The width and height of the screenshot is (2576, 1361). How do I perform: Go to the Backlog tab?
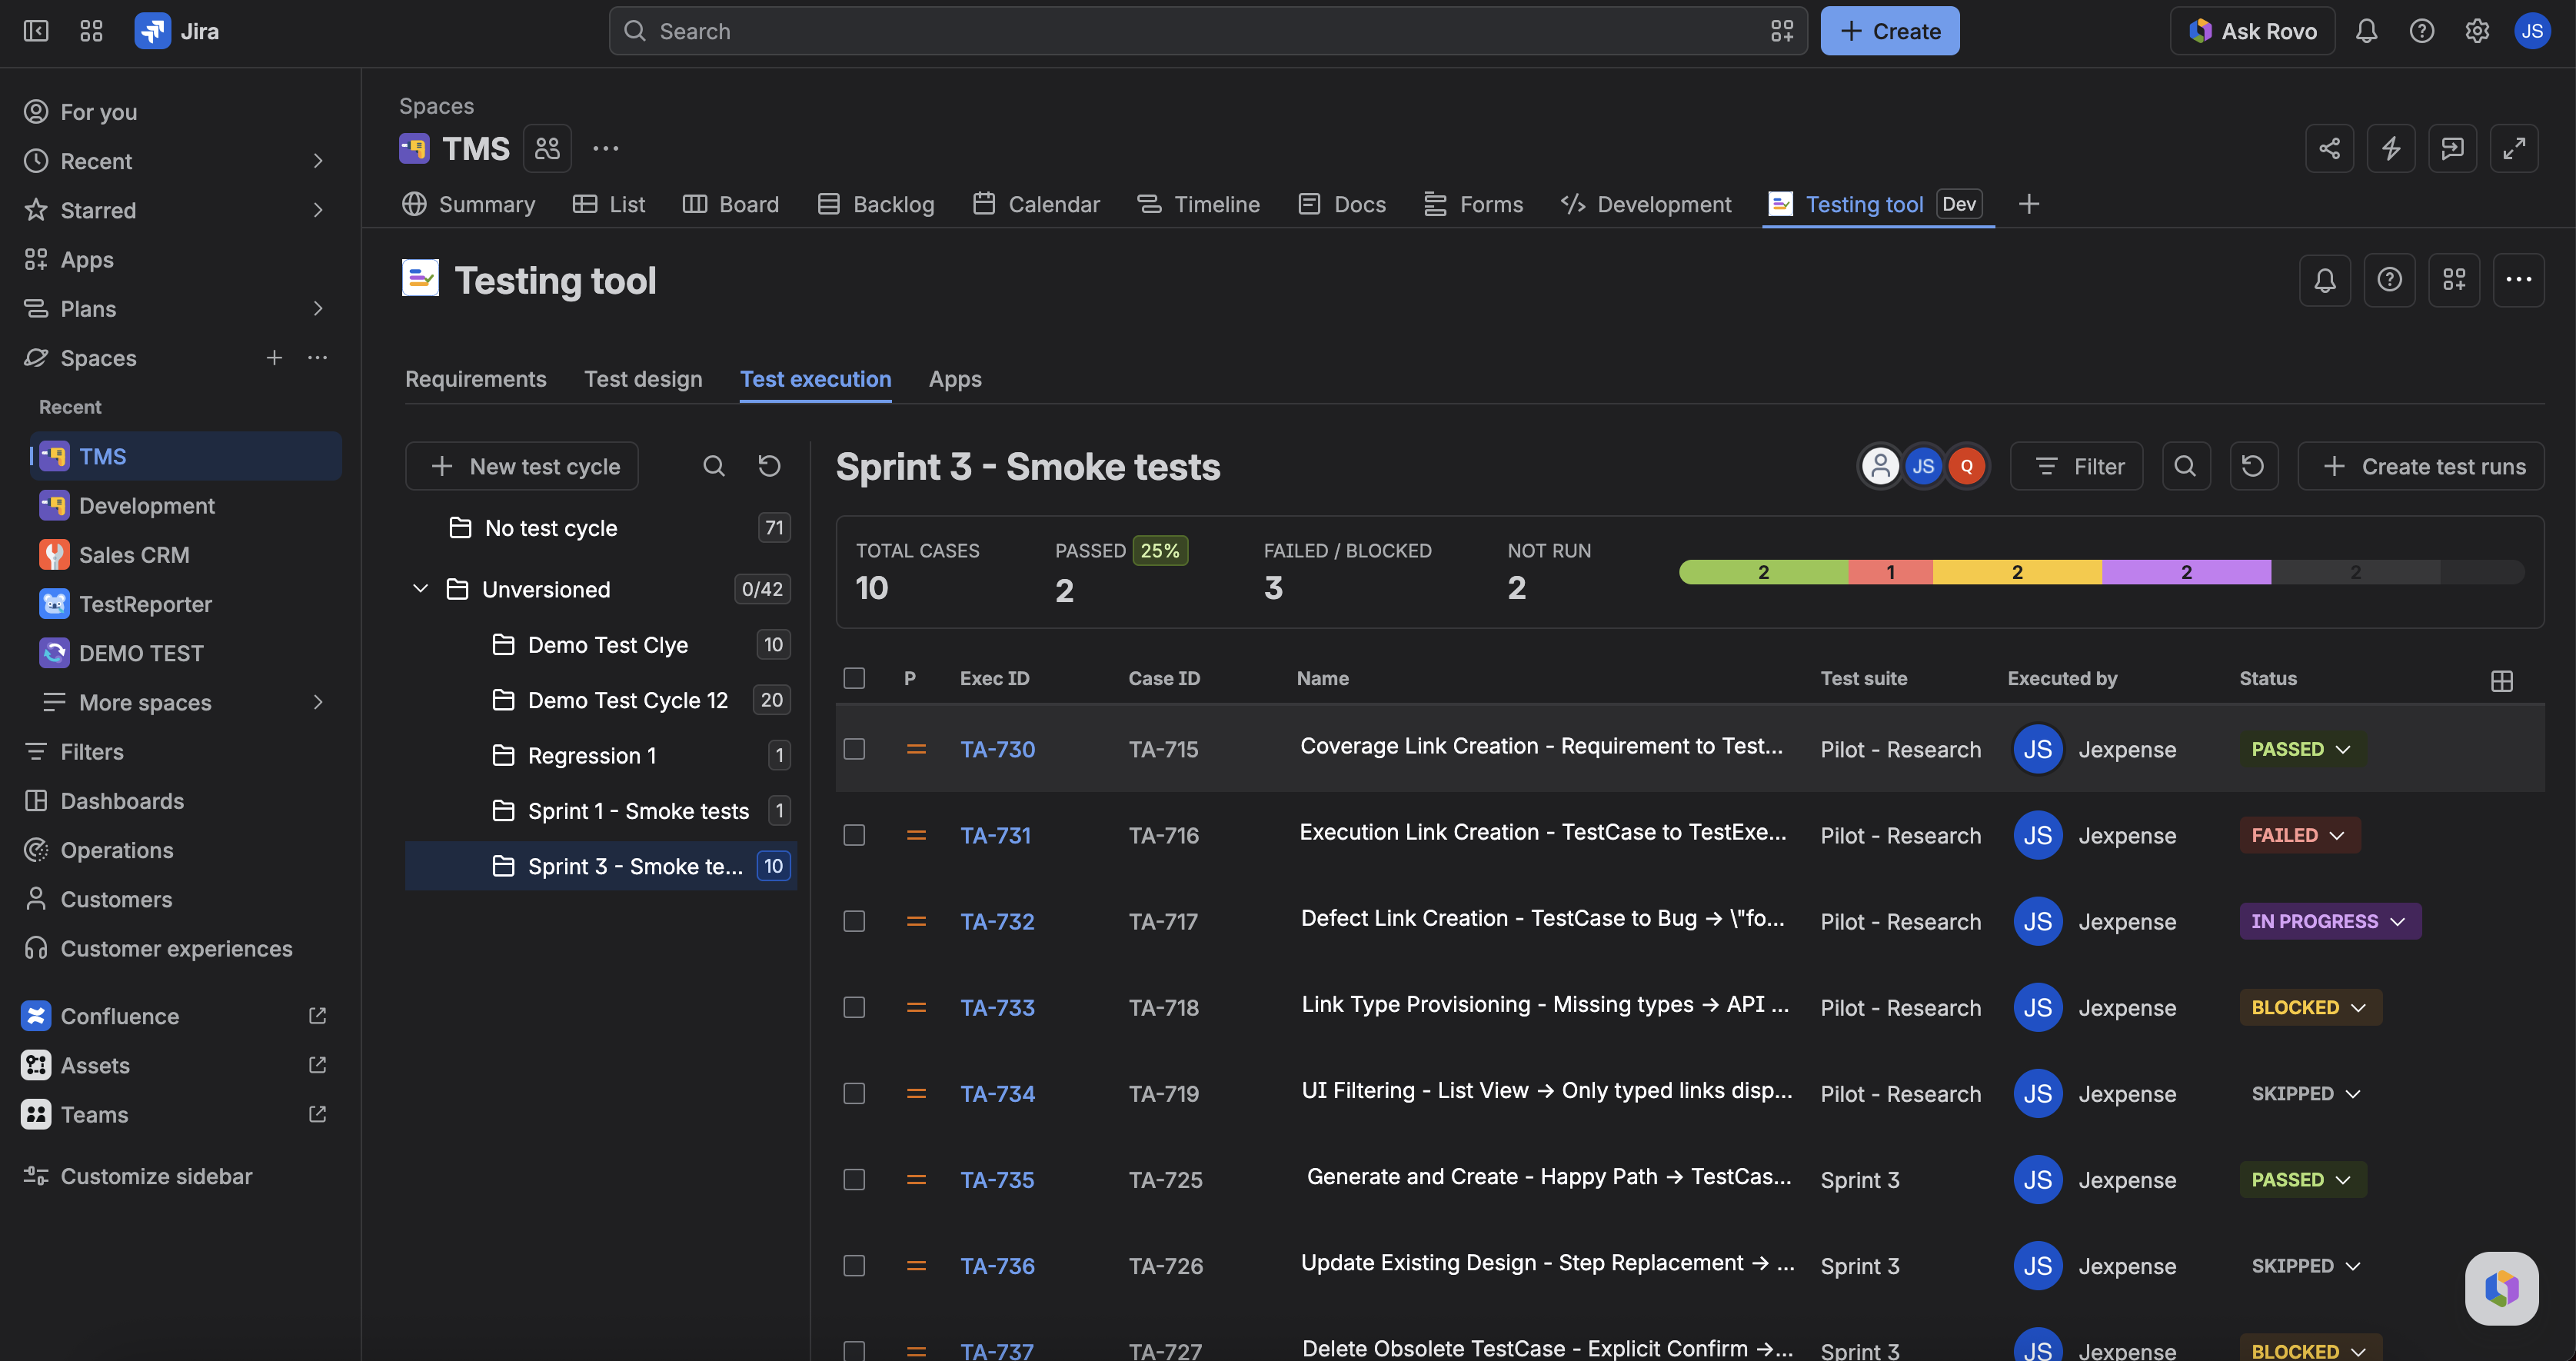tap(876, 204)
